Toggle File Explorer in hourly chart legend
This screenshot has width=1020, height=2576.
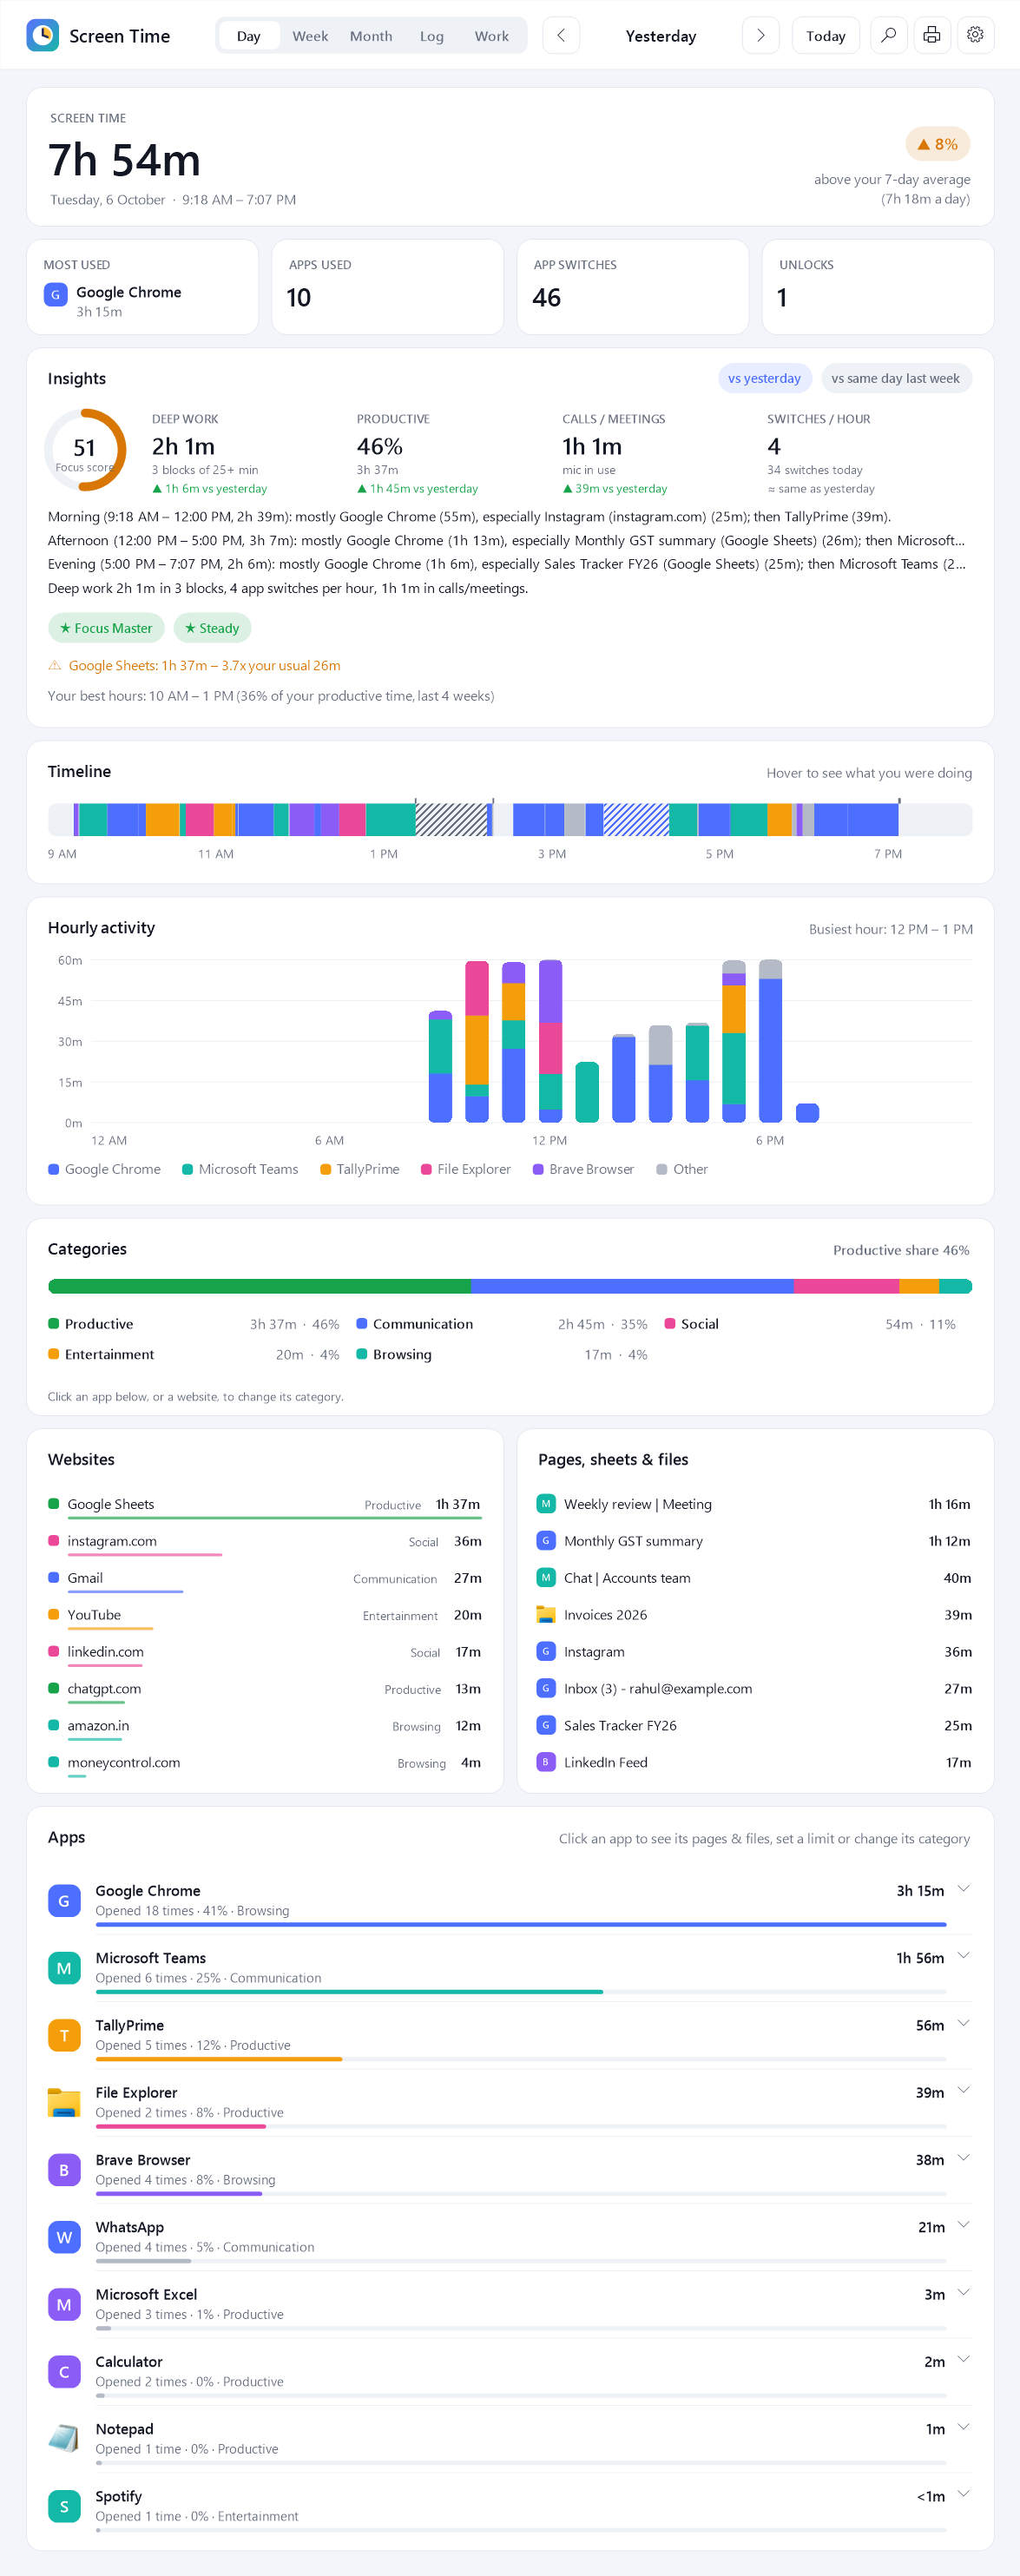pyautogui.click(x=466, y=1169)
